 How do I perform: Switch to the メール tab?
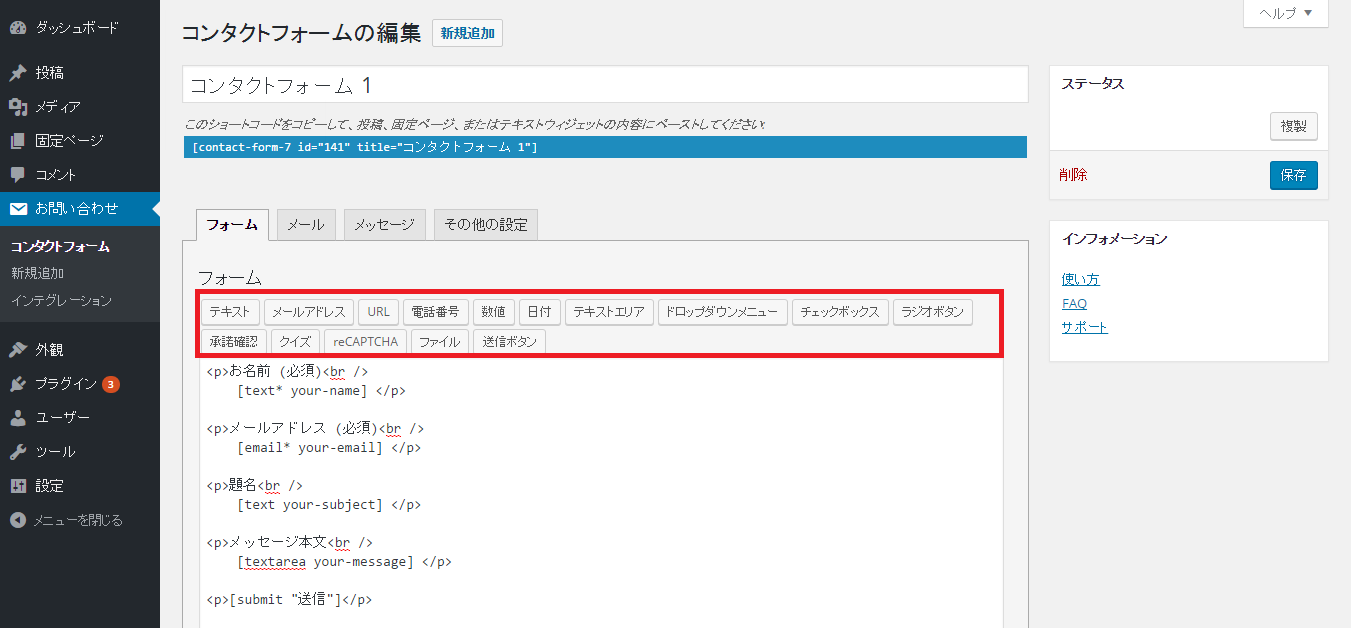305,224
